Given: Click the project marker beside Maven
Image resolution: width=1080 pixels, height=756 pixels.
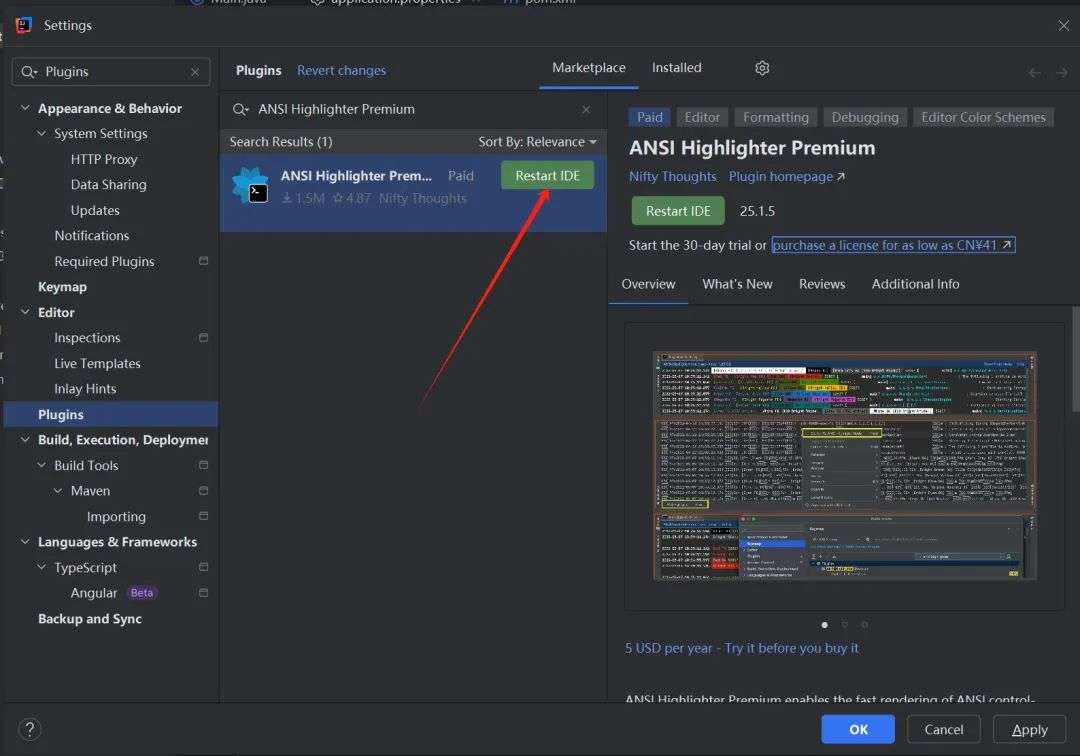Looking at the screenshot, I should pyautogui.click(x=203, y=491).
